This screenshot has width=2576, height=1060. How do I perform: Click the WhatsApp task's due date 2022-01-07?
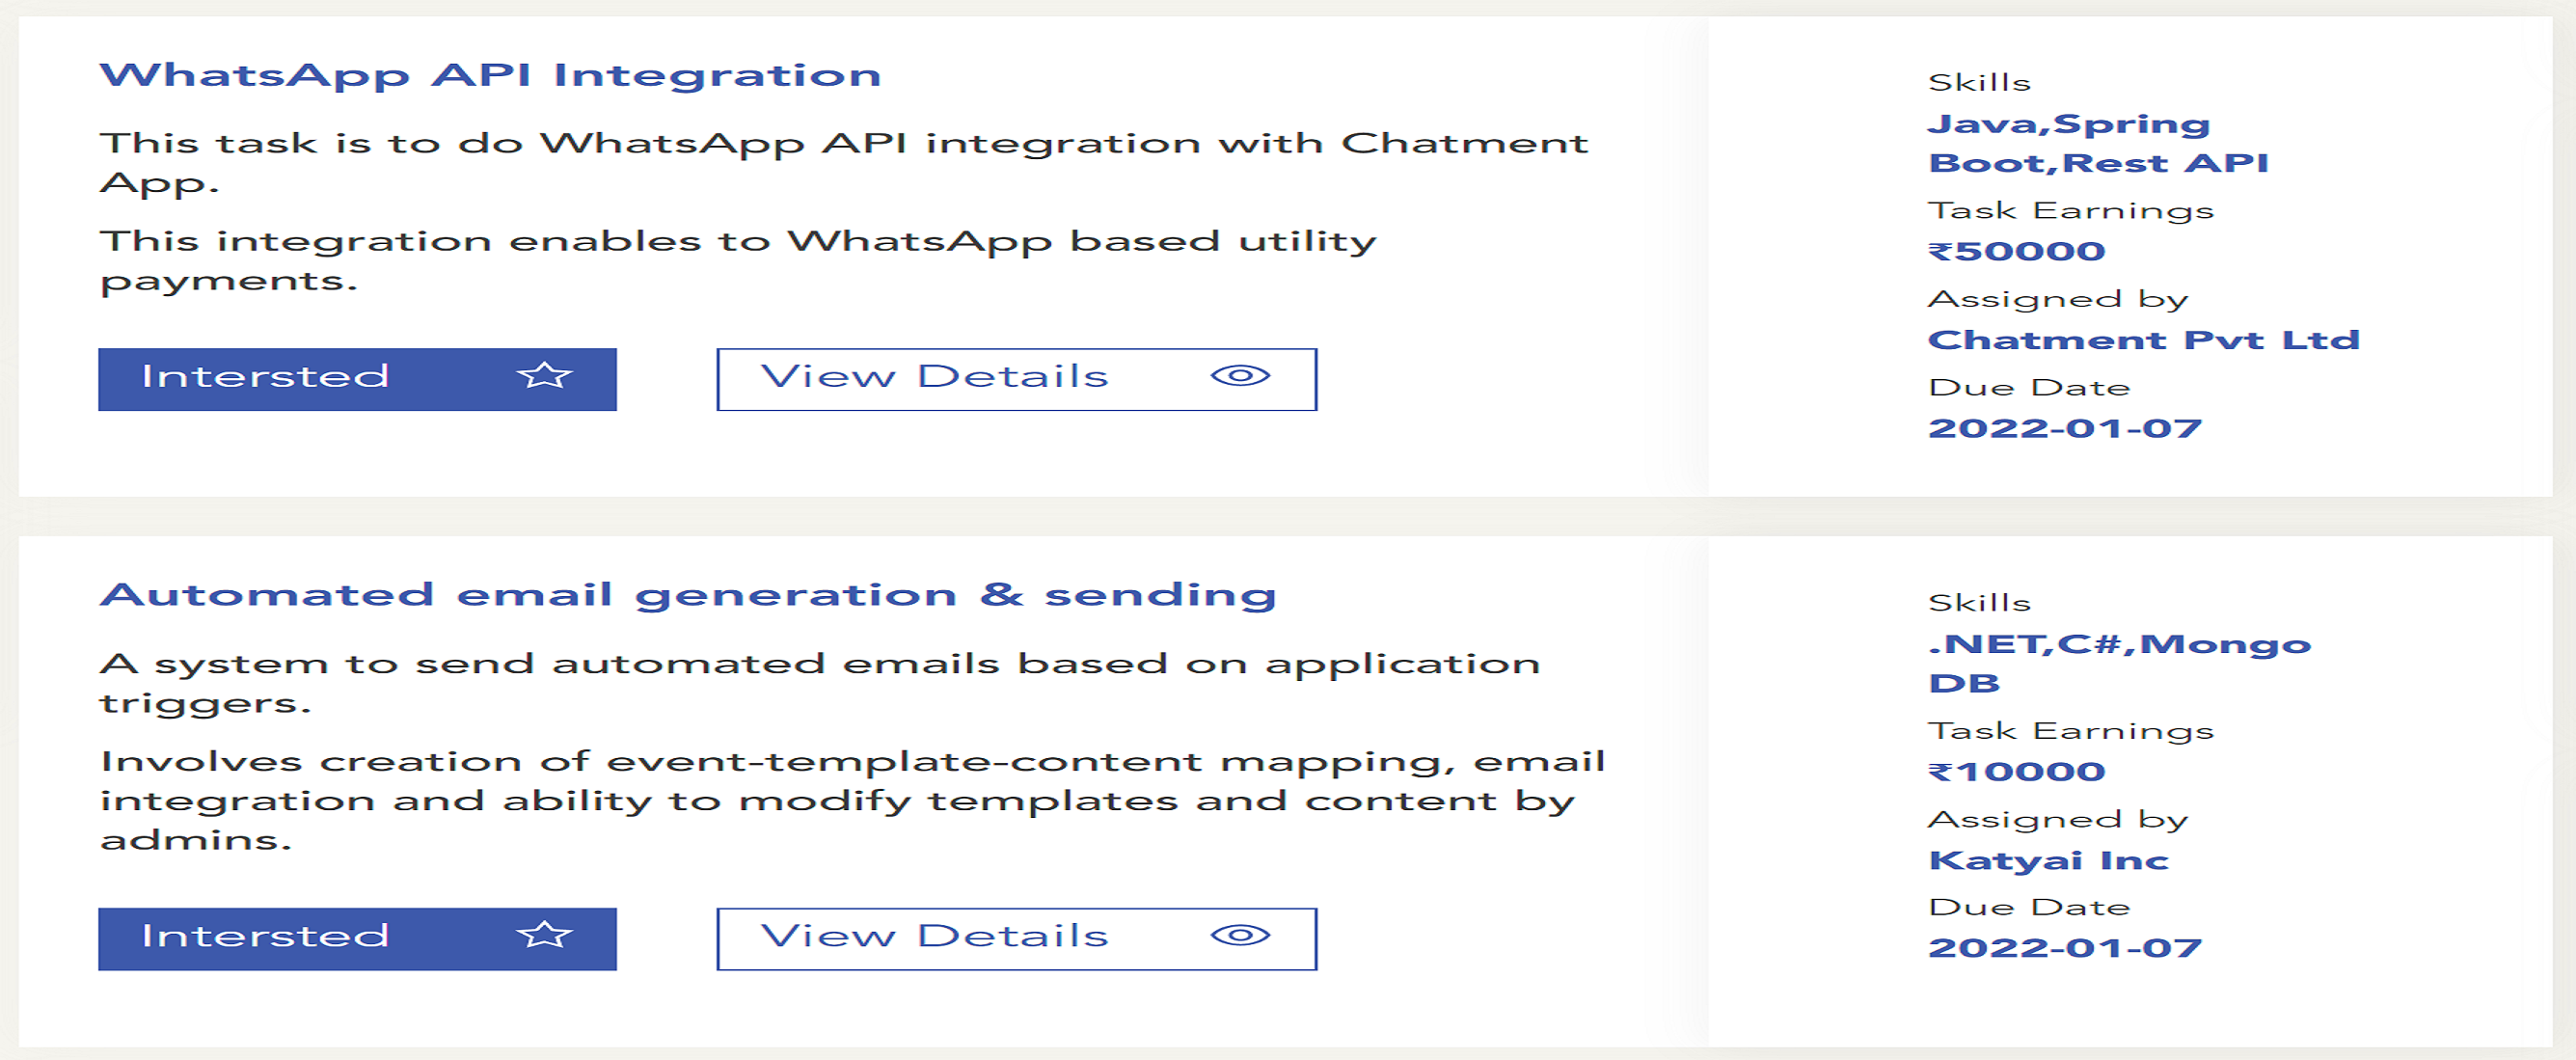[x=2064, y=428]
